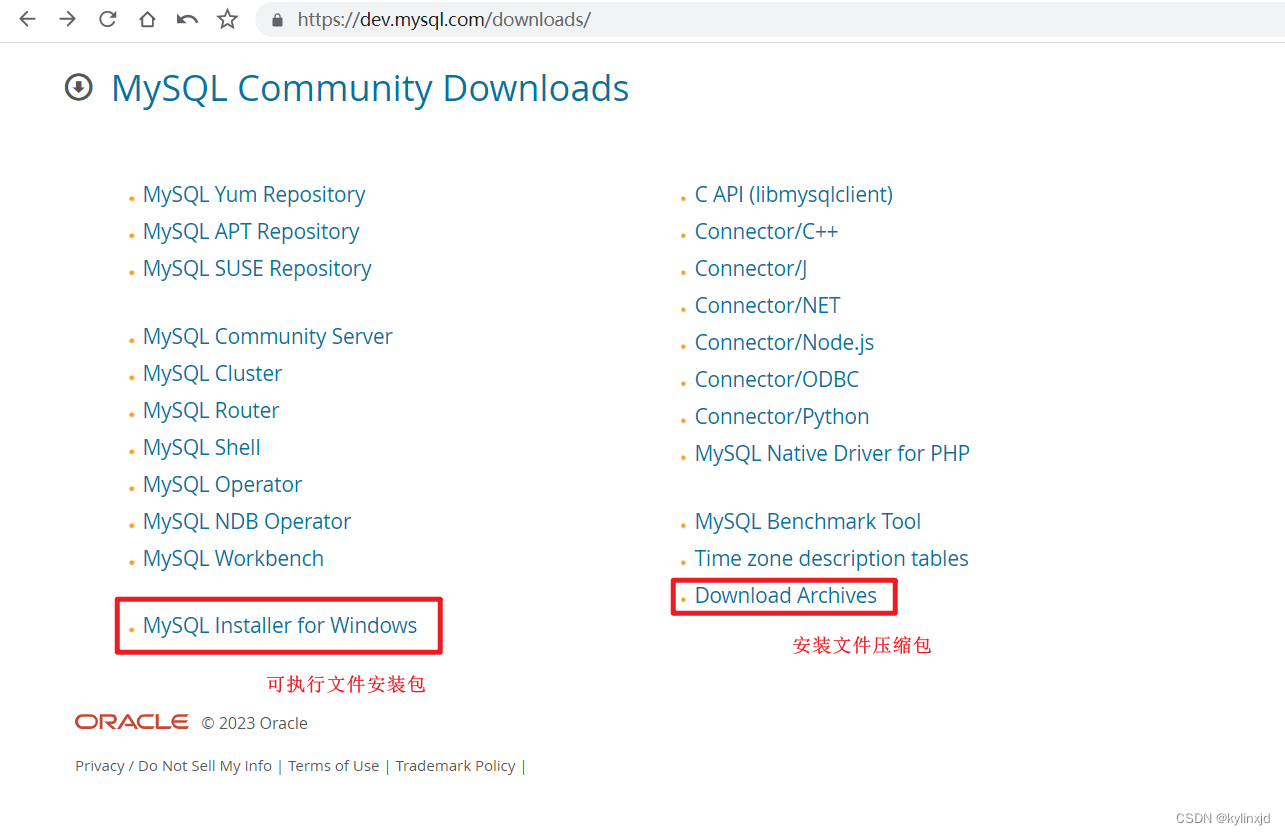The width and height of the screenshot is (1285, 835).
Task: Open the Terms of Use footer link
Action: (x=334, y=765)
